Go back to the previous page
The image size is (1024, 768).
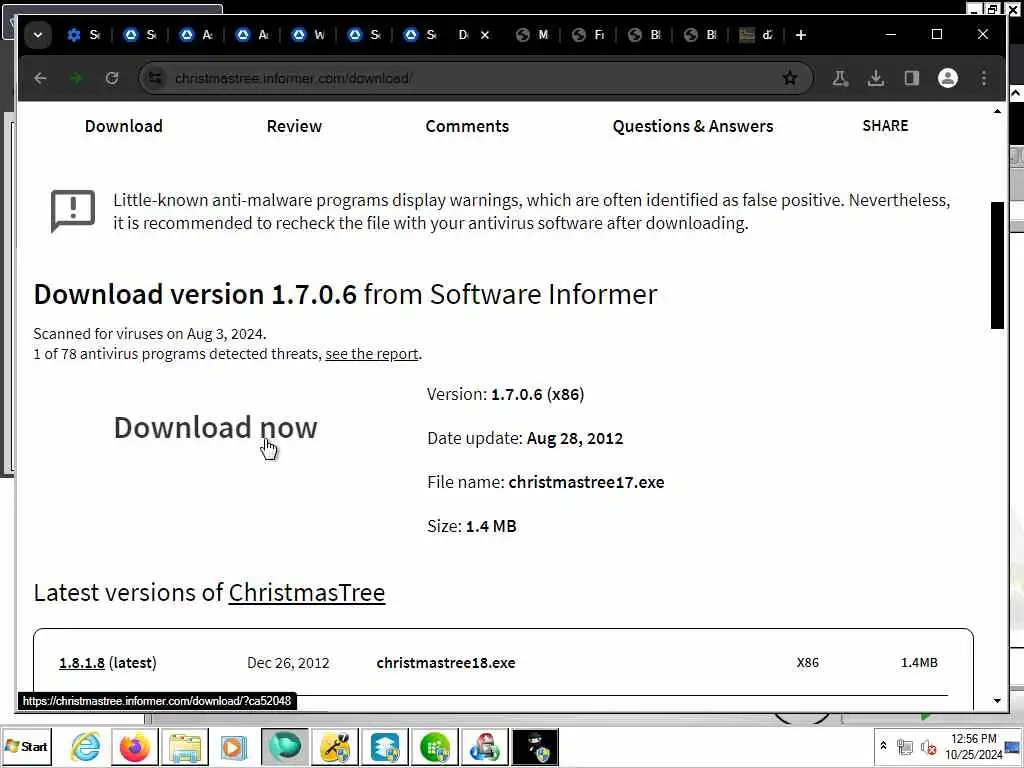coord(40,78)
